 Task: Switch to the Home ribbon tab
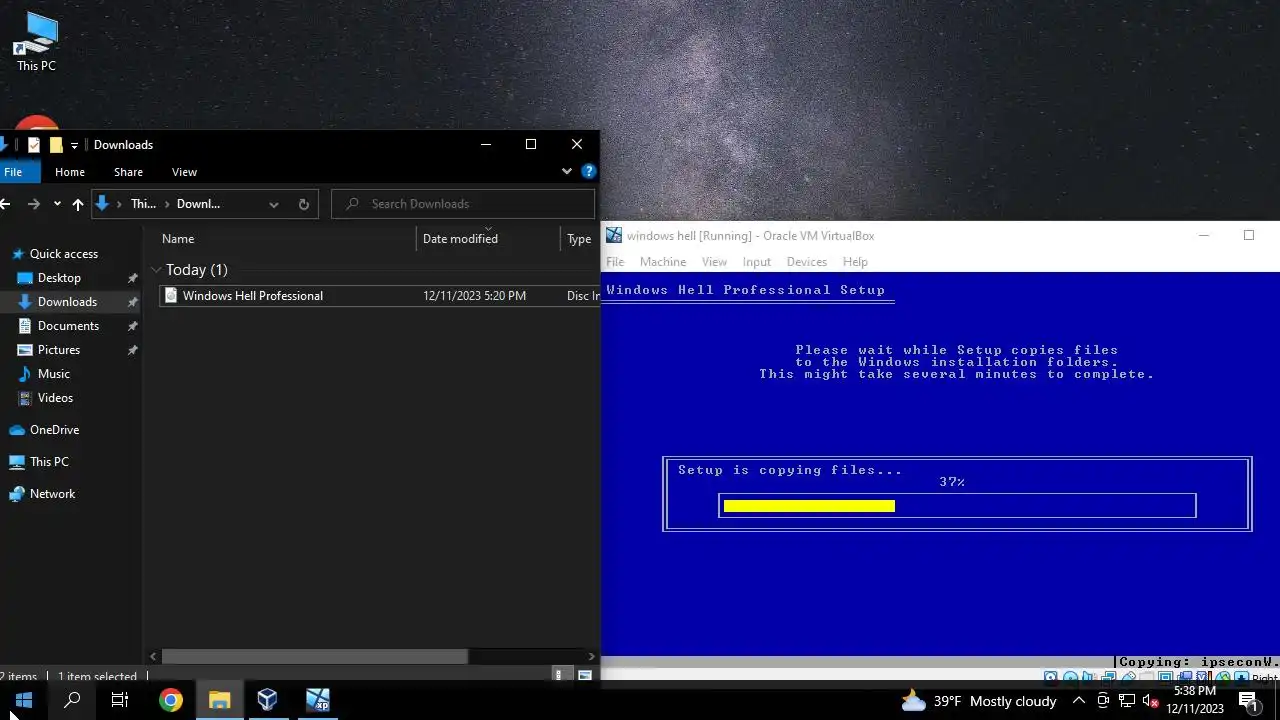(70, 172)
